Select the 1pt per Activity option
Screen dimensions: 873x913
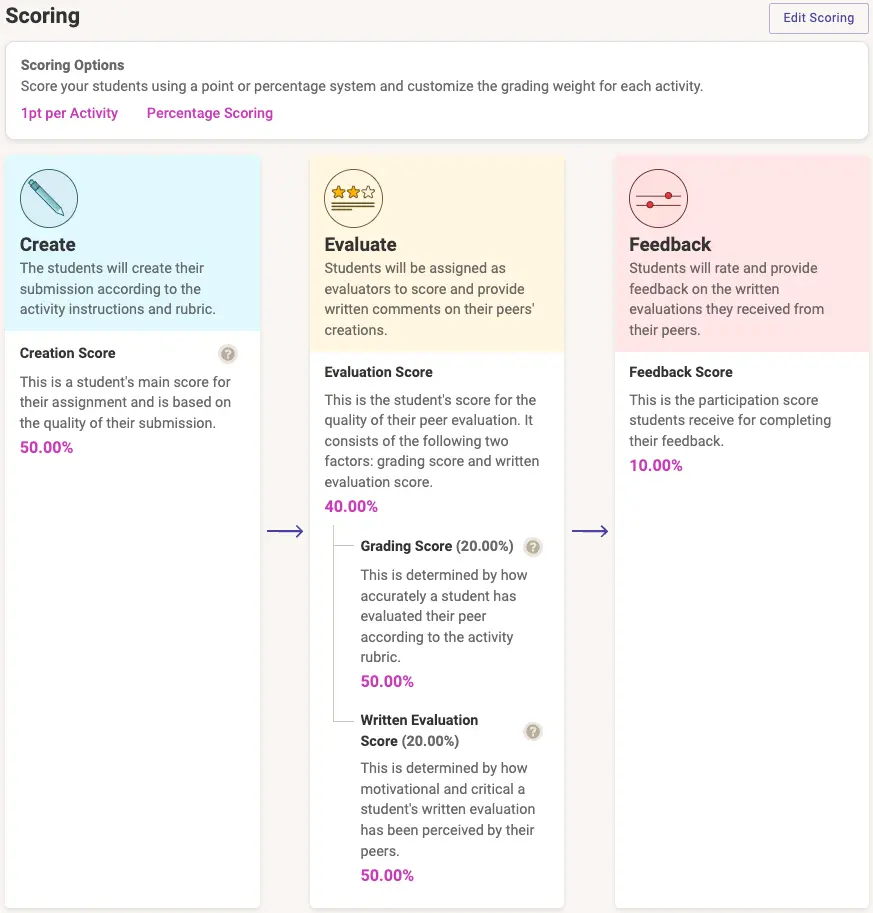click(x=69, y=113)
